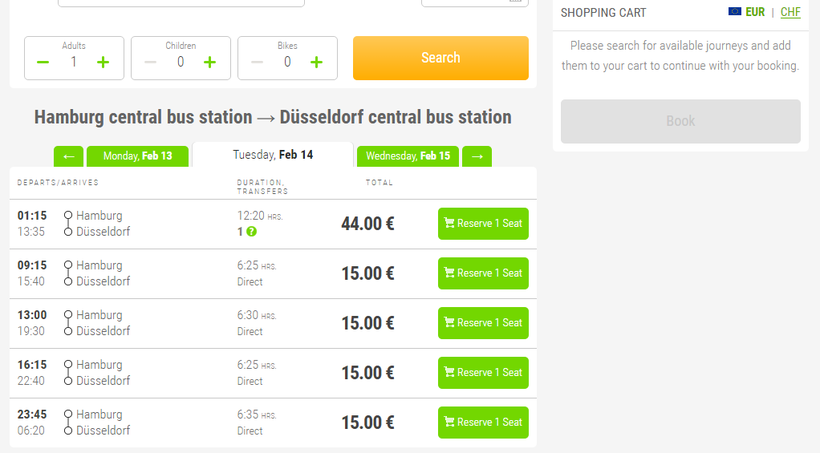Click the transfer info question mark icon
The width and height of the screenshot is (820, 453).
[x=252, y=232]
